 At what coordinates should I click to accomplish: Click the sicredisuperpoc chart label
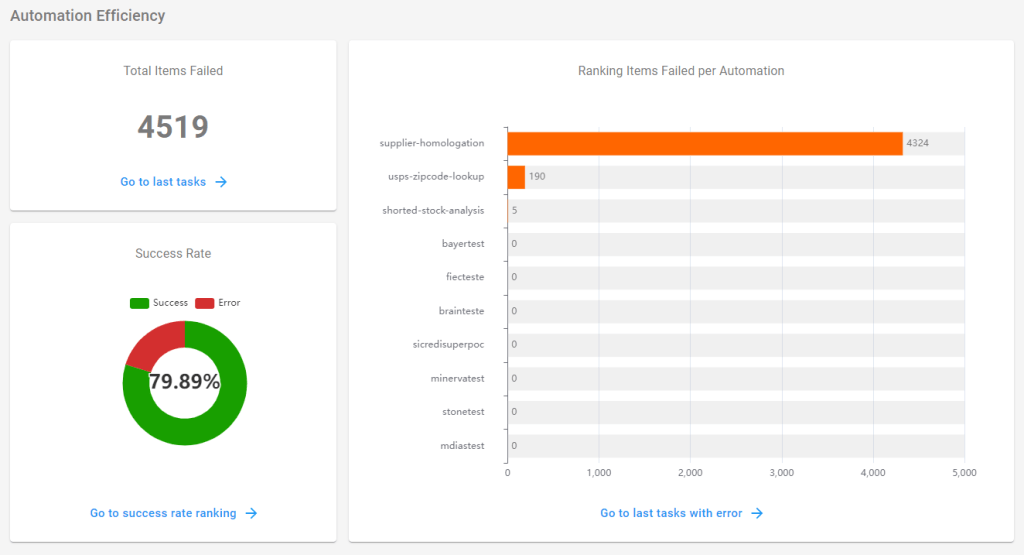point(448,345)
